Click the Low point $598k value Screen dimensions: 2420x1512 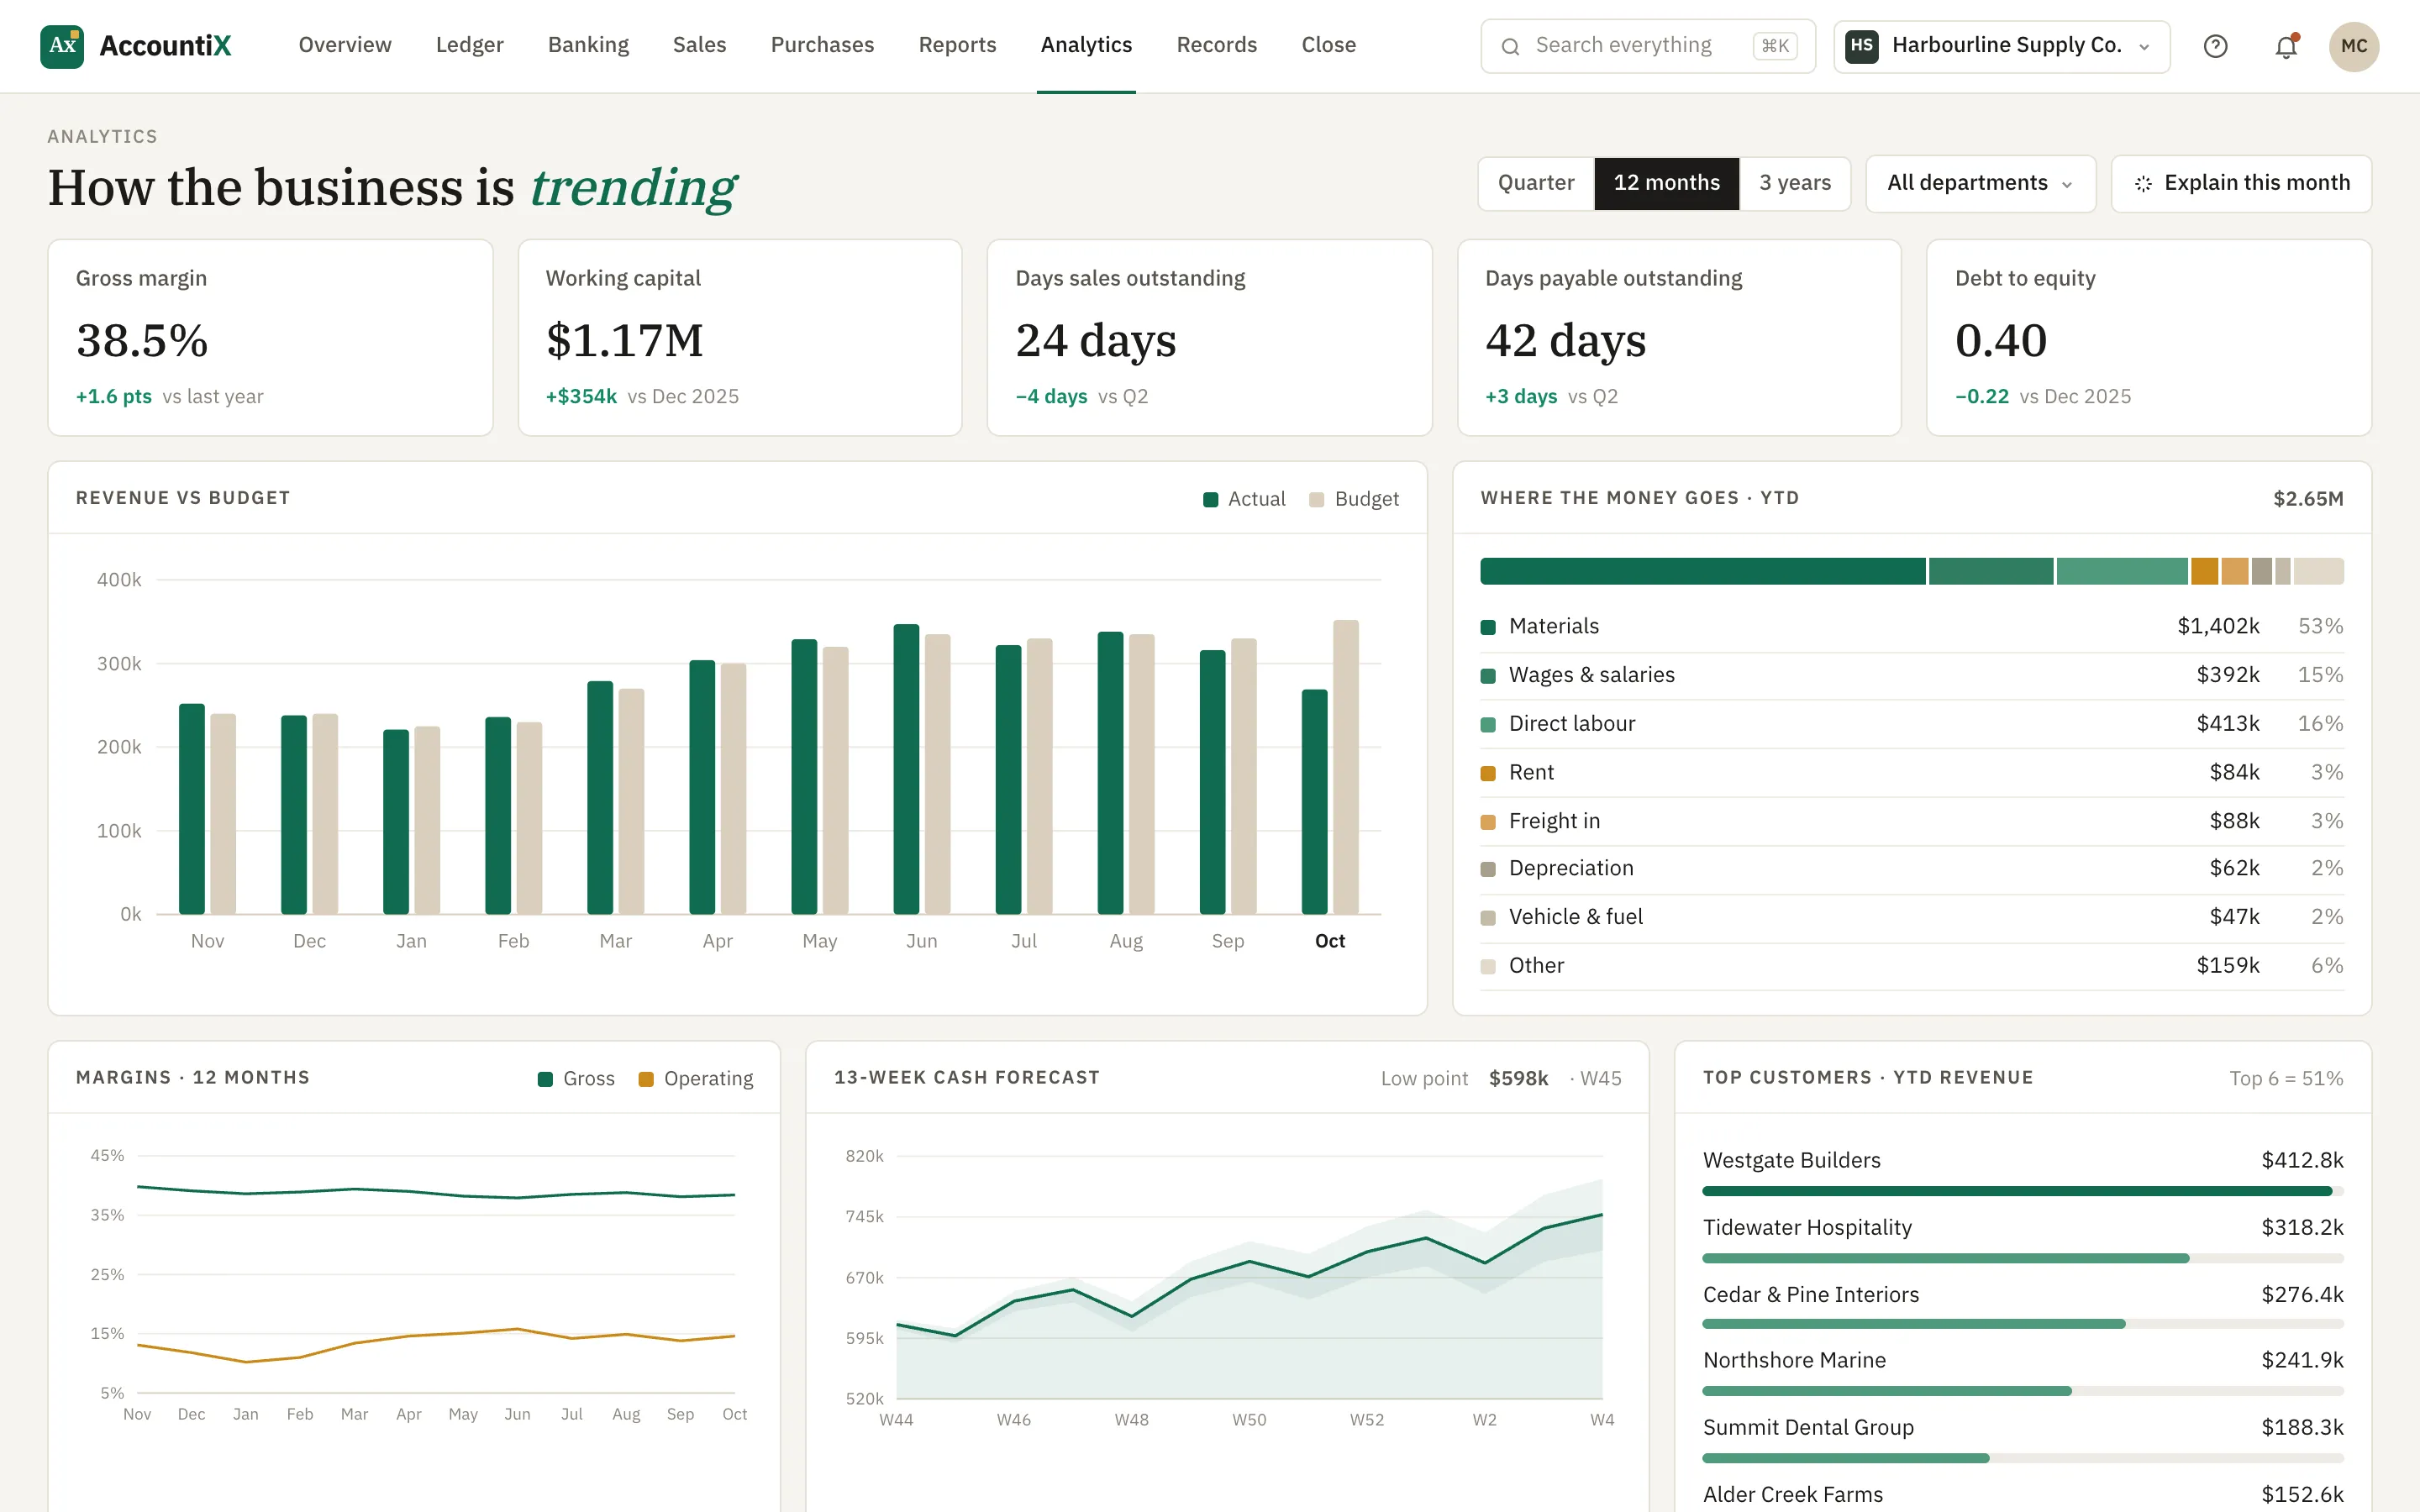point(1518,1079)
